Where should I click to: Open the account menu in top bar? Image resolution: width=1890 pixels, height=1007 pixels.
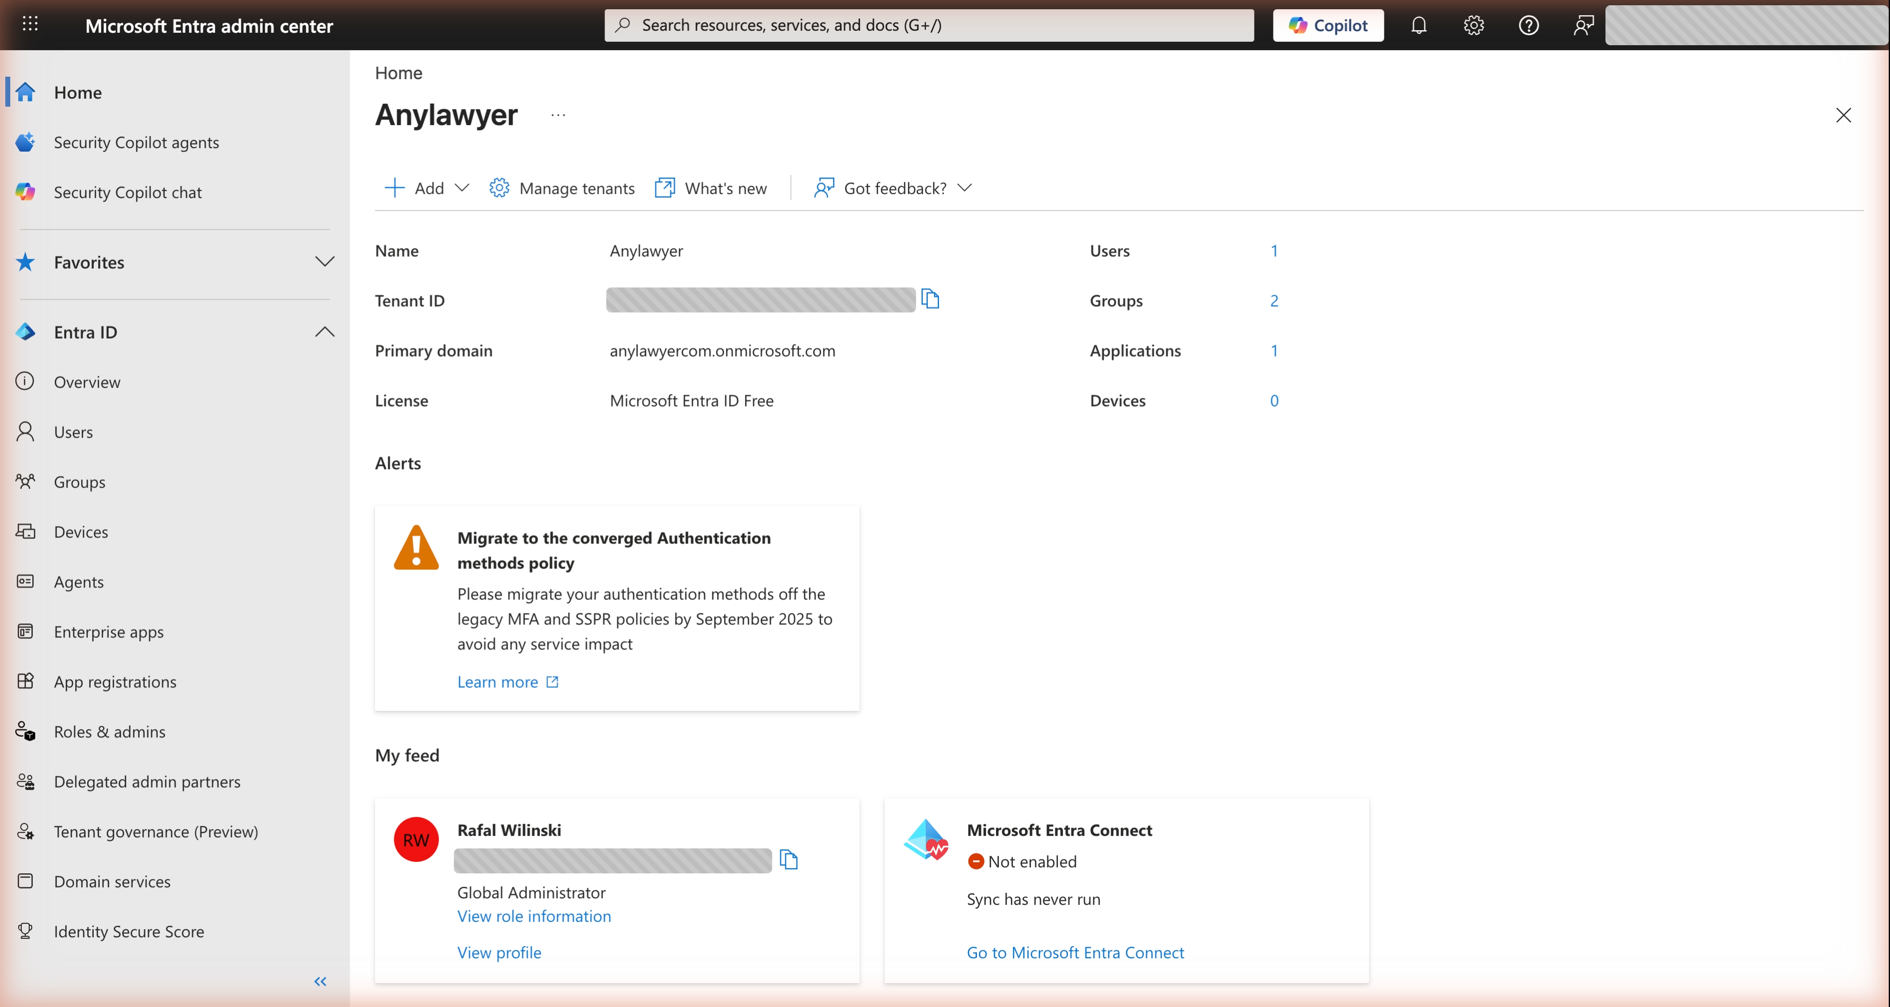1745,25
